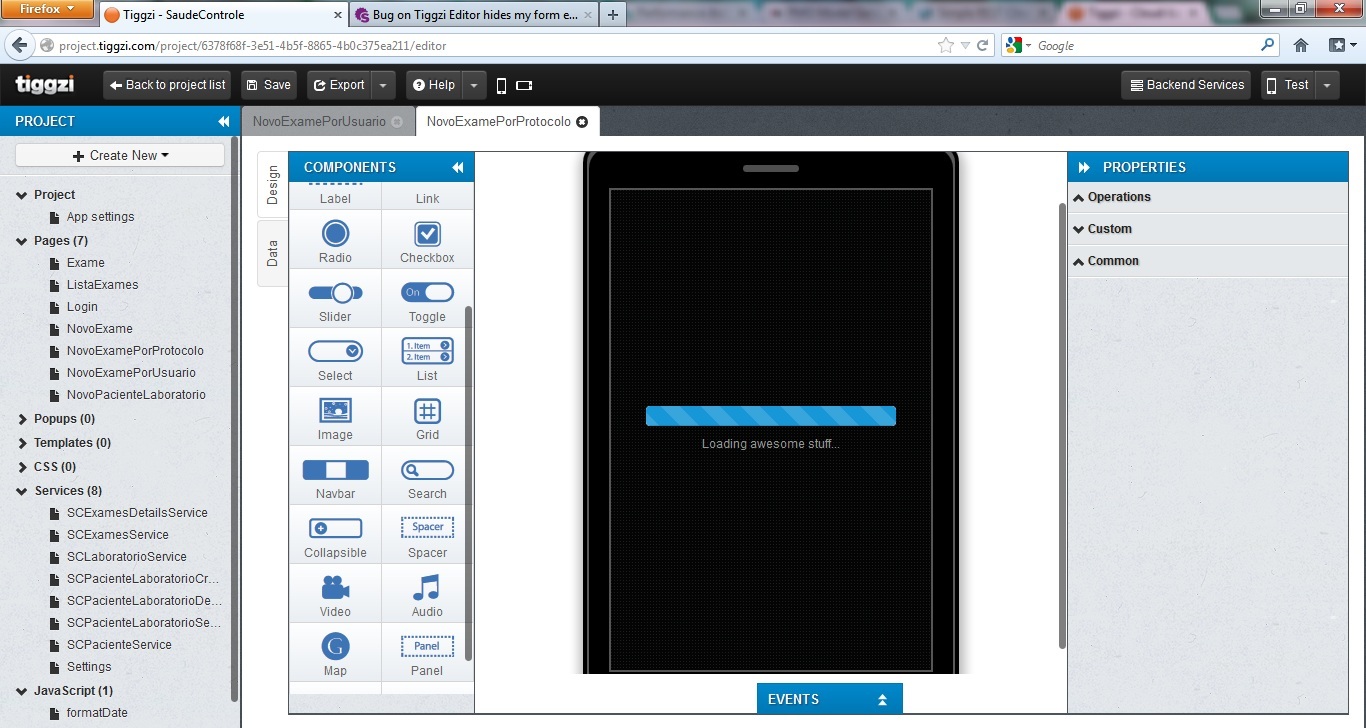Open the SCExamesService tree item
The width and height of the screenshot is (1366, 728).
point(117,535)
